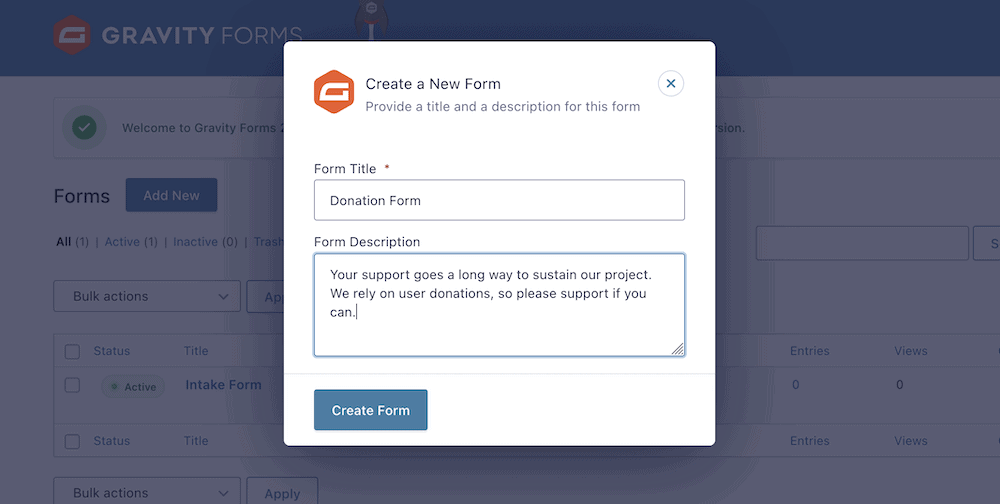
Task: Open the bottom Bulk actions dropdown
Action: [147, 493]
